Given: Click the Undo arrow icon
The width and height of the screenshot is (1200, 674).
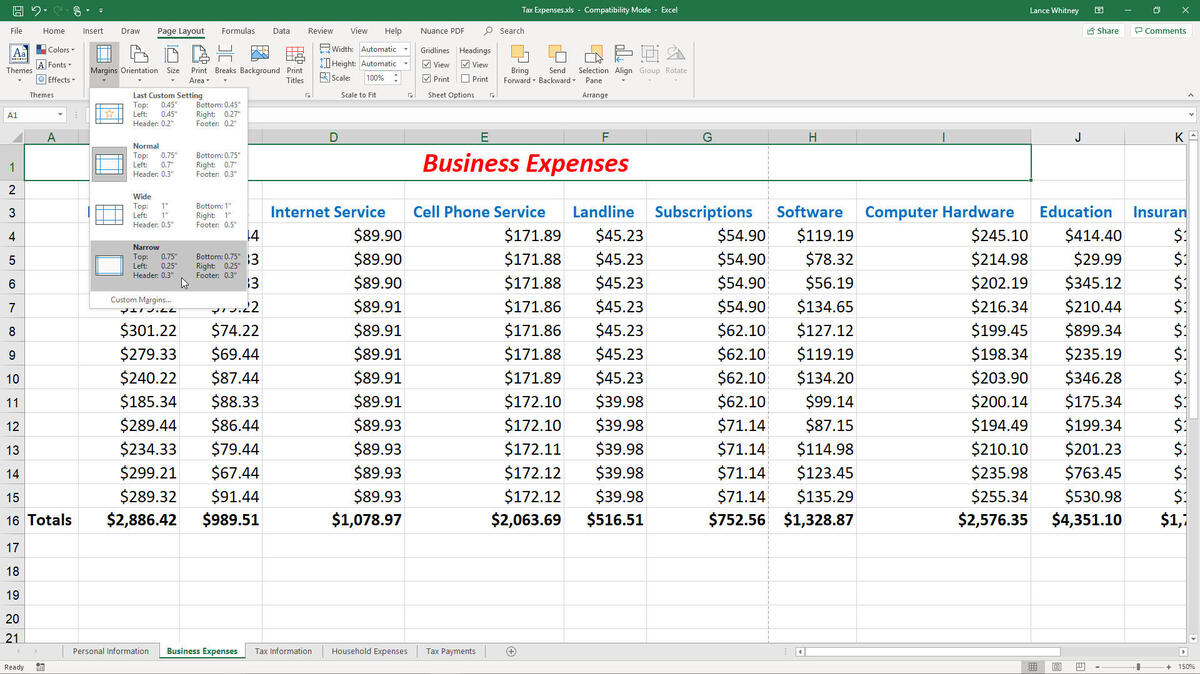Looking at the screenshot, I should coord(36,11).
